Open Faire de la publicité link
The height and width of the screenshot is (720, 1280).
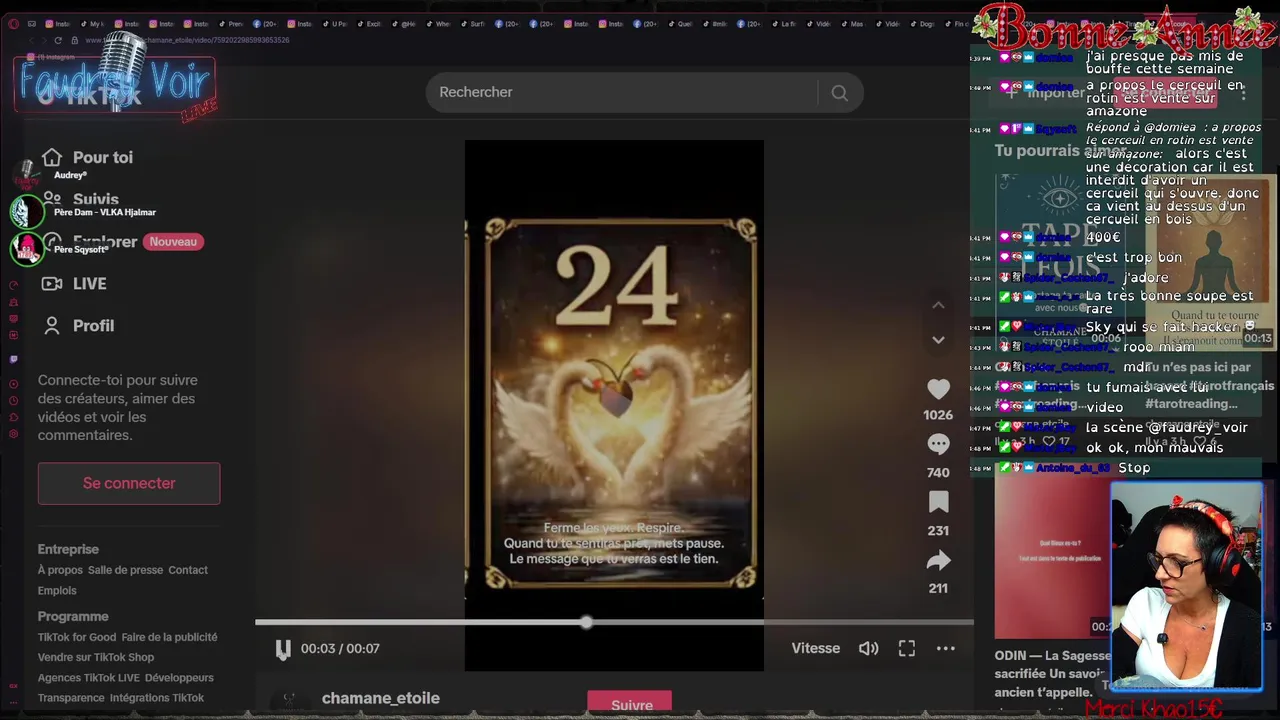169,637
